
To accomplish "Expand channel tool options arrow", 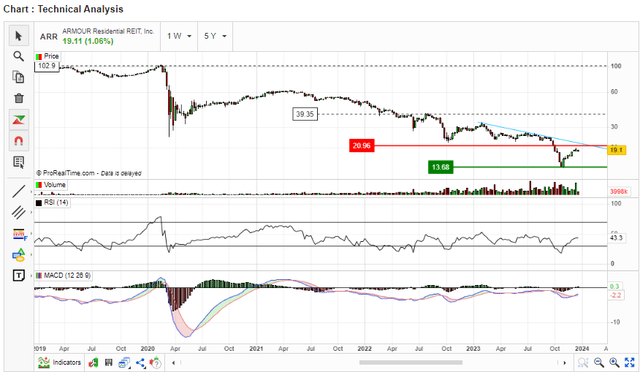I will pos(31,212).
